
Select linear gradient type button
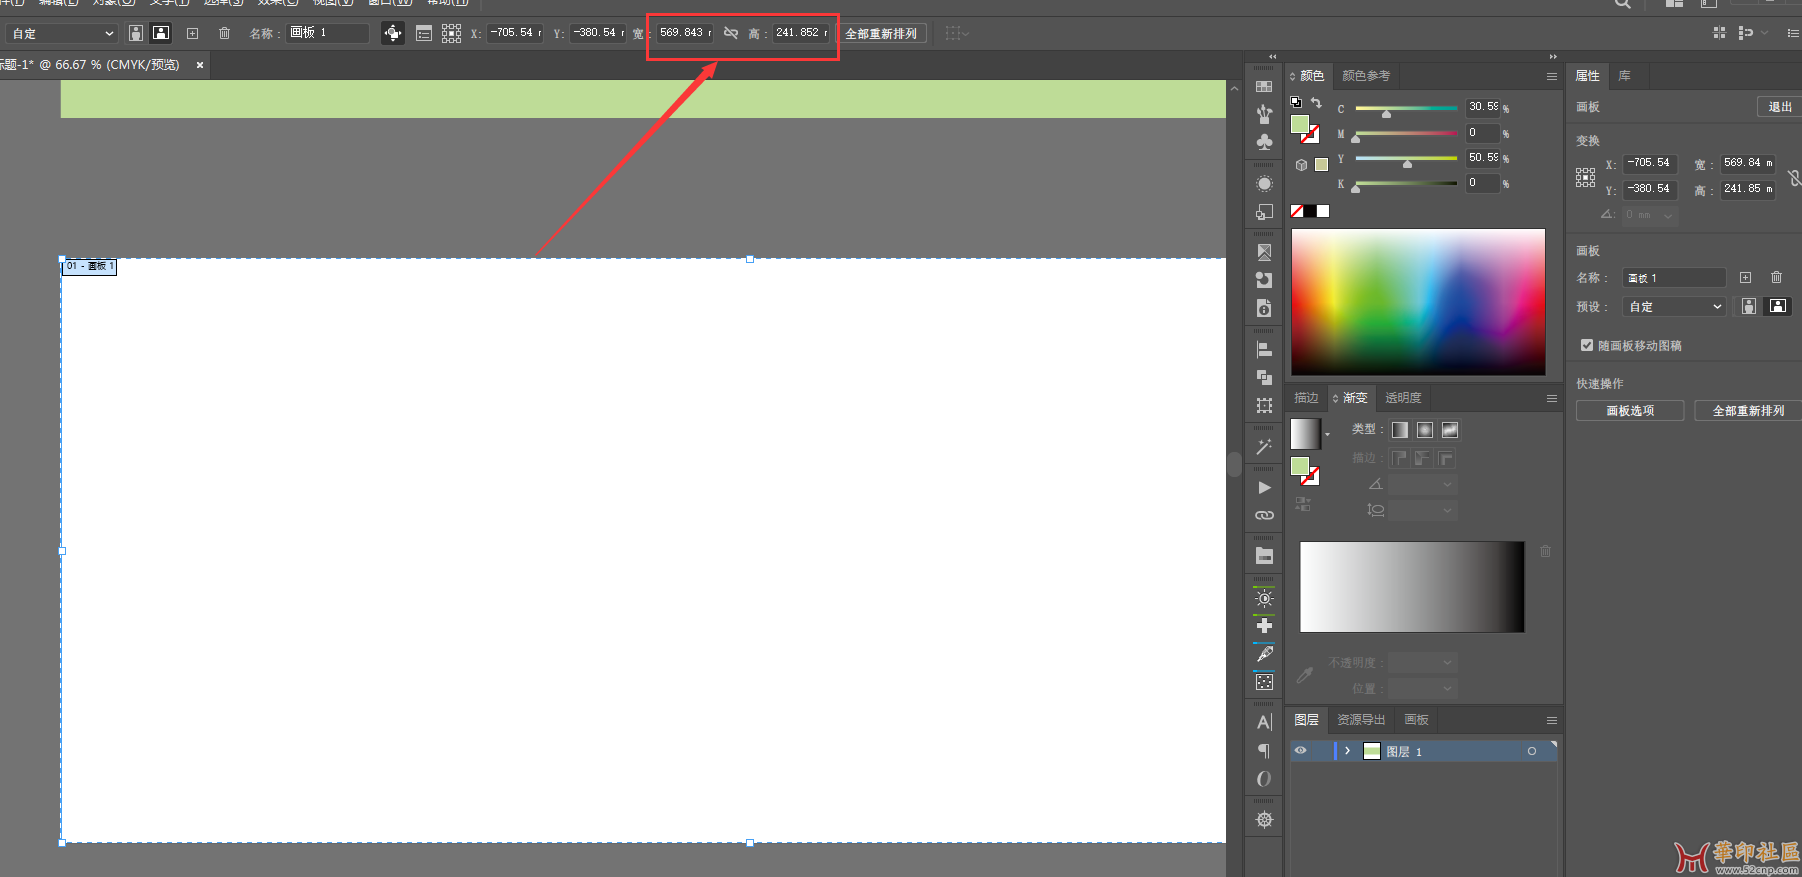point(1400,430)
